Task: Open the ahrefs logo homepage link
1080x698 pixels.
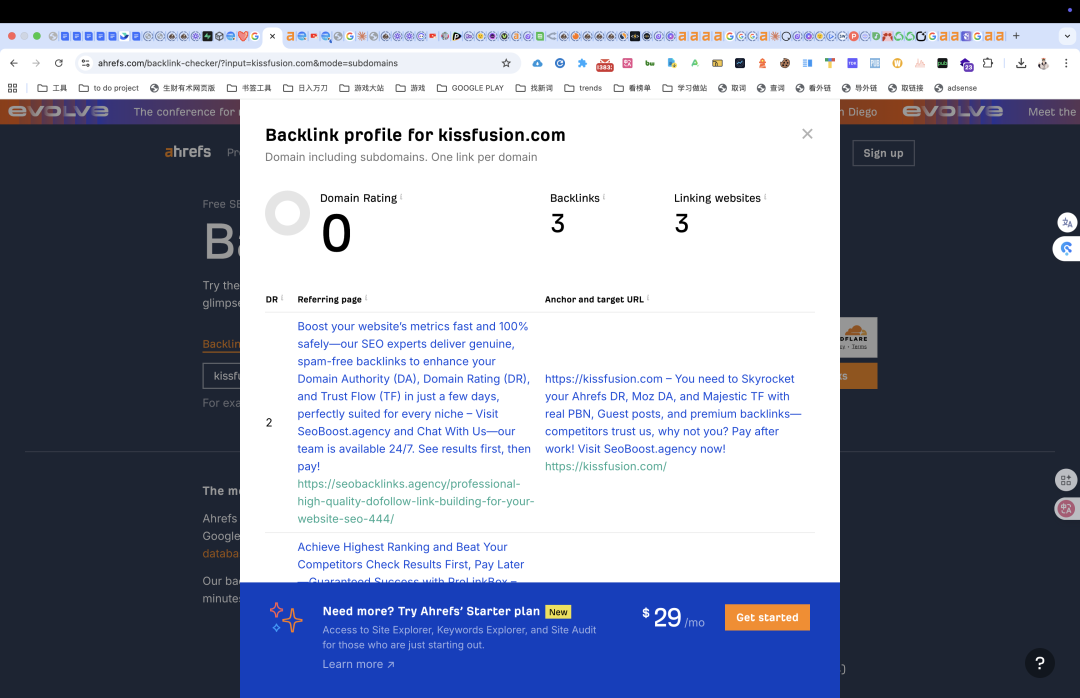Action: (187, 152)
